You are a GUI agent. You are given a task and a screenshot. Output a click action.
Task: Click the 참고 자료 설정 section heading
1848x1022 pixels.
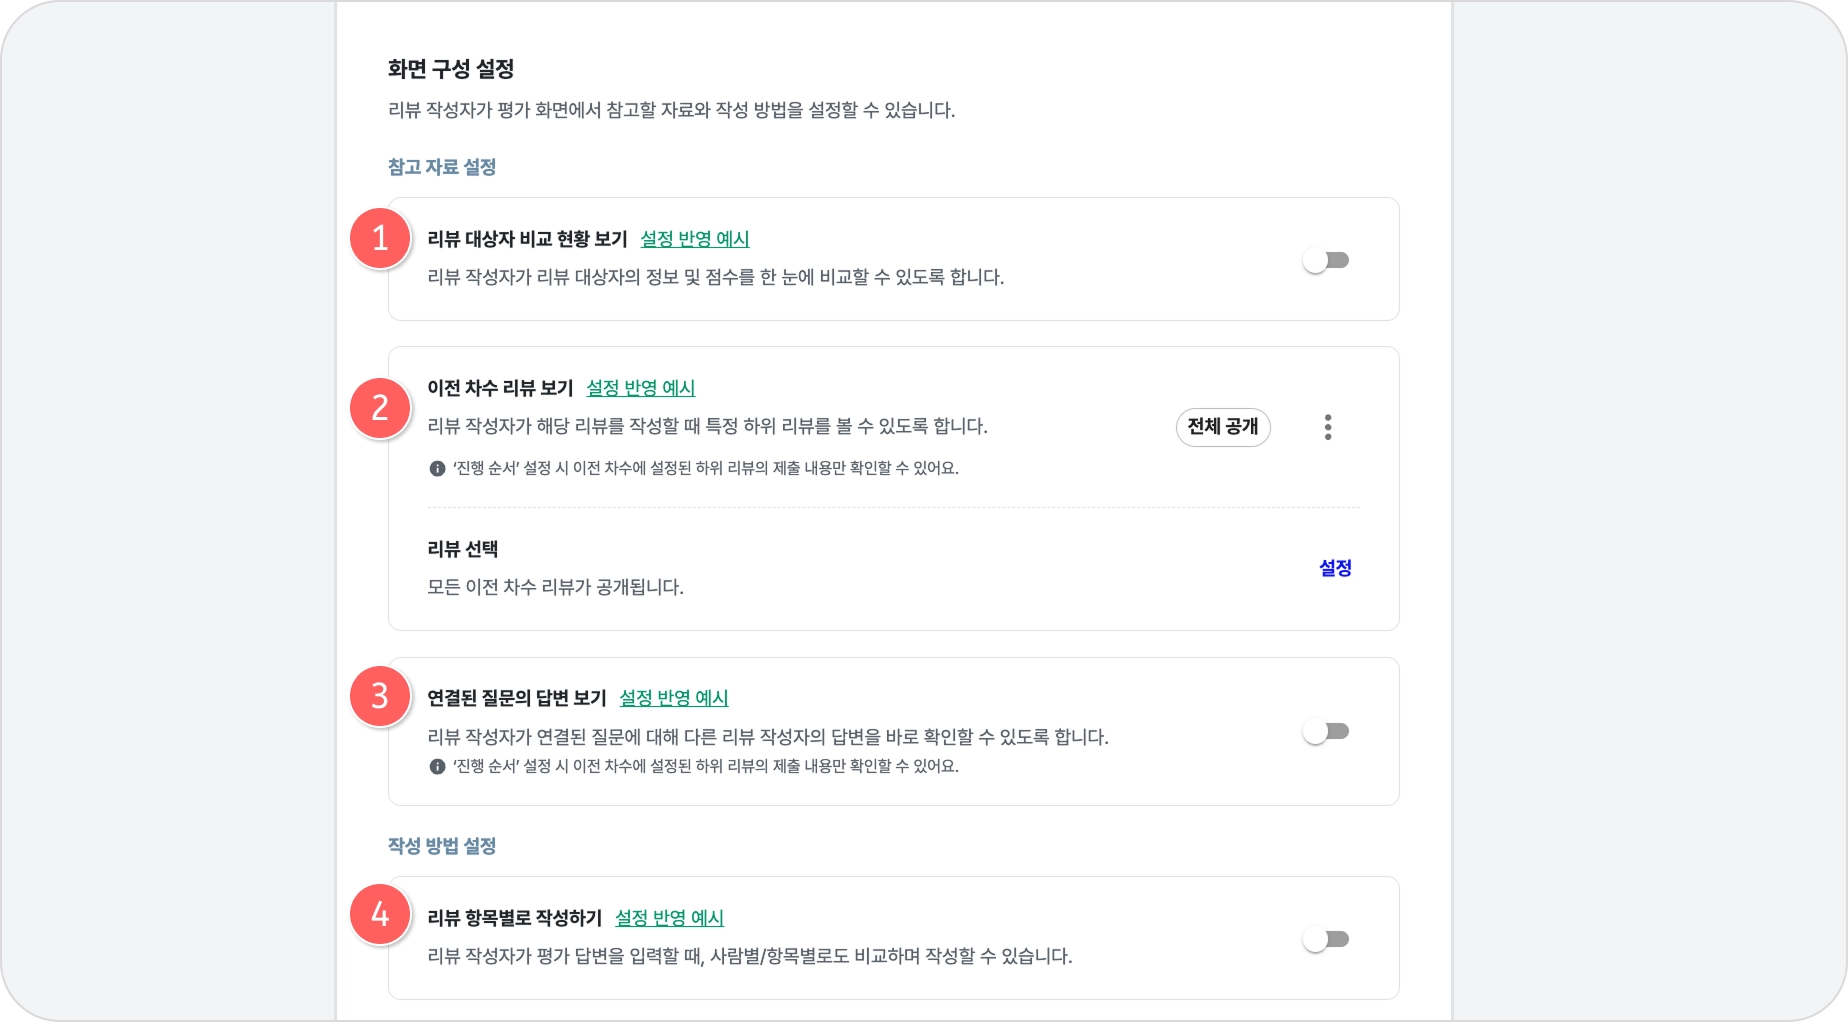[x=442, y=167]
